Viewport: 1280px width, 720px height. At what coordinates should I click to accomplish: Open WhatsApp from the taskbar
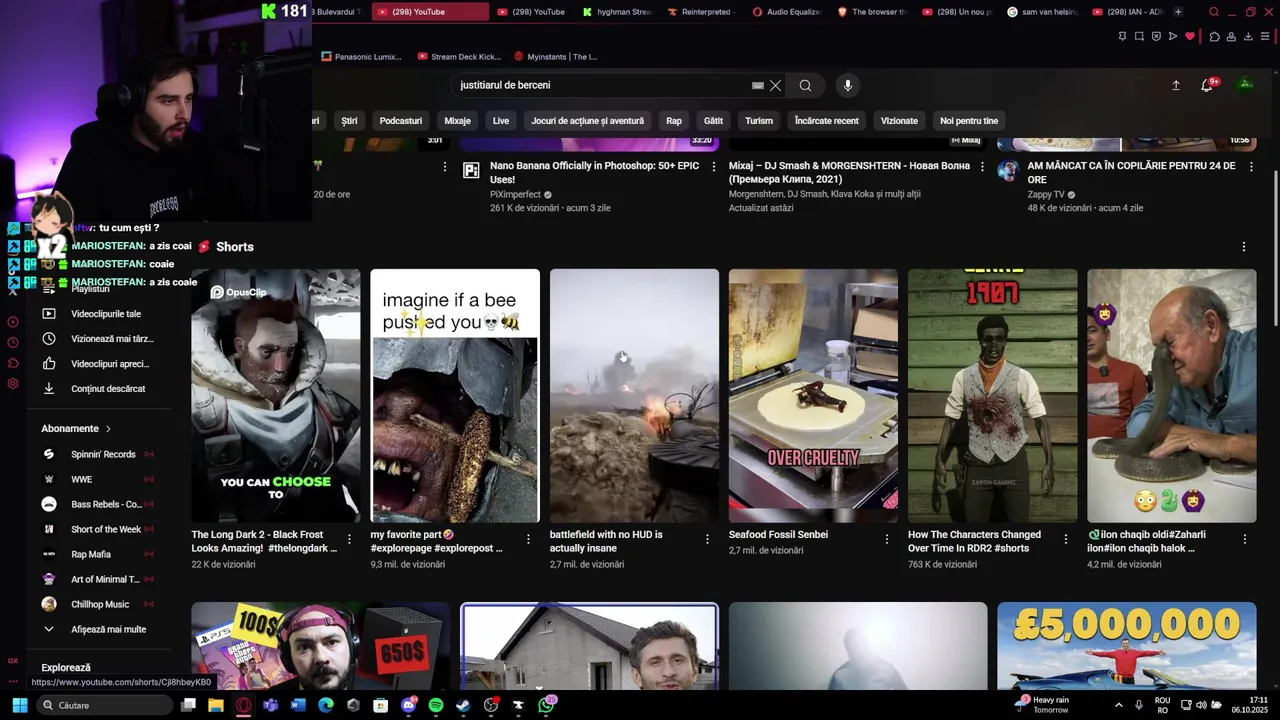tap(546, 705)
